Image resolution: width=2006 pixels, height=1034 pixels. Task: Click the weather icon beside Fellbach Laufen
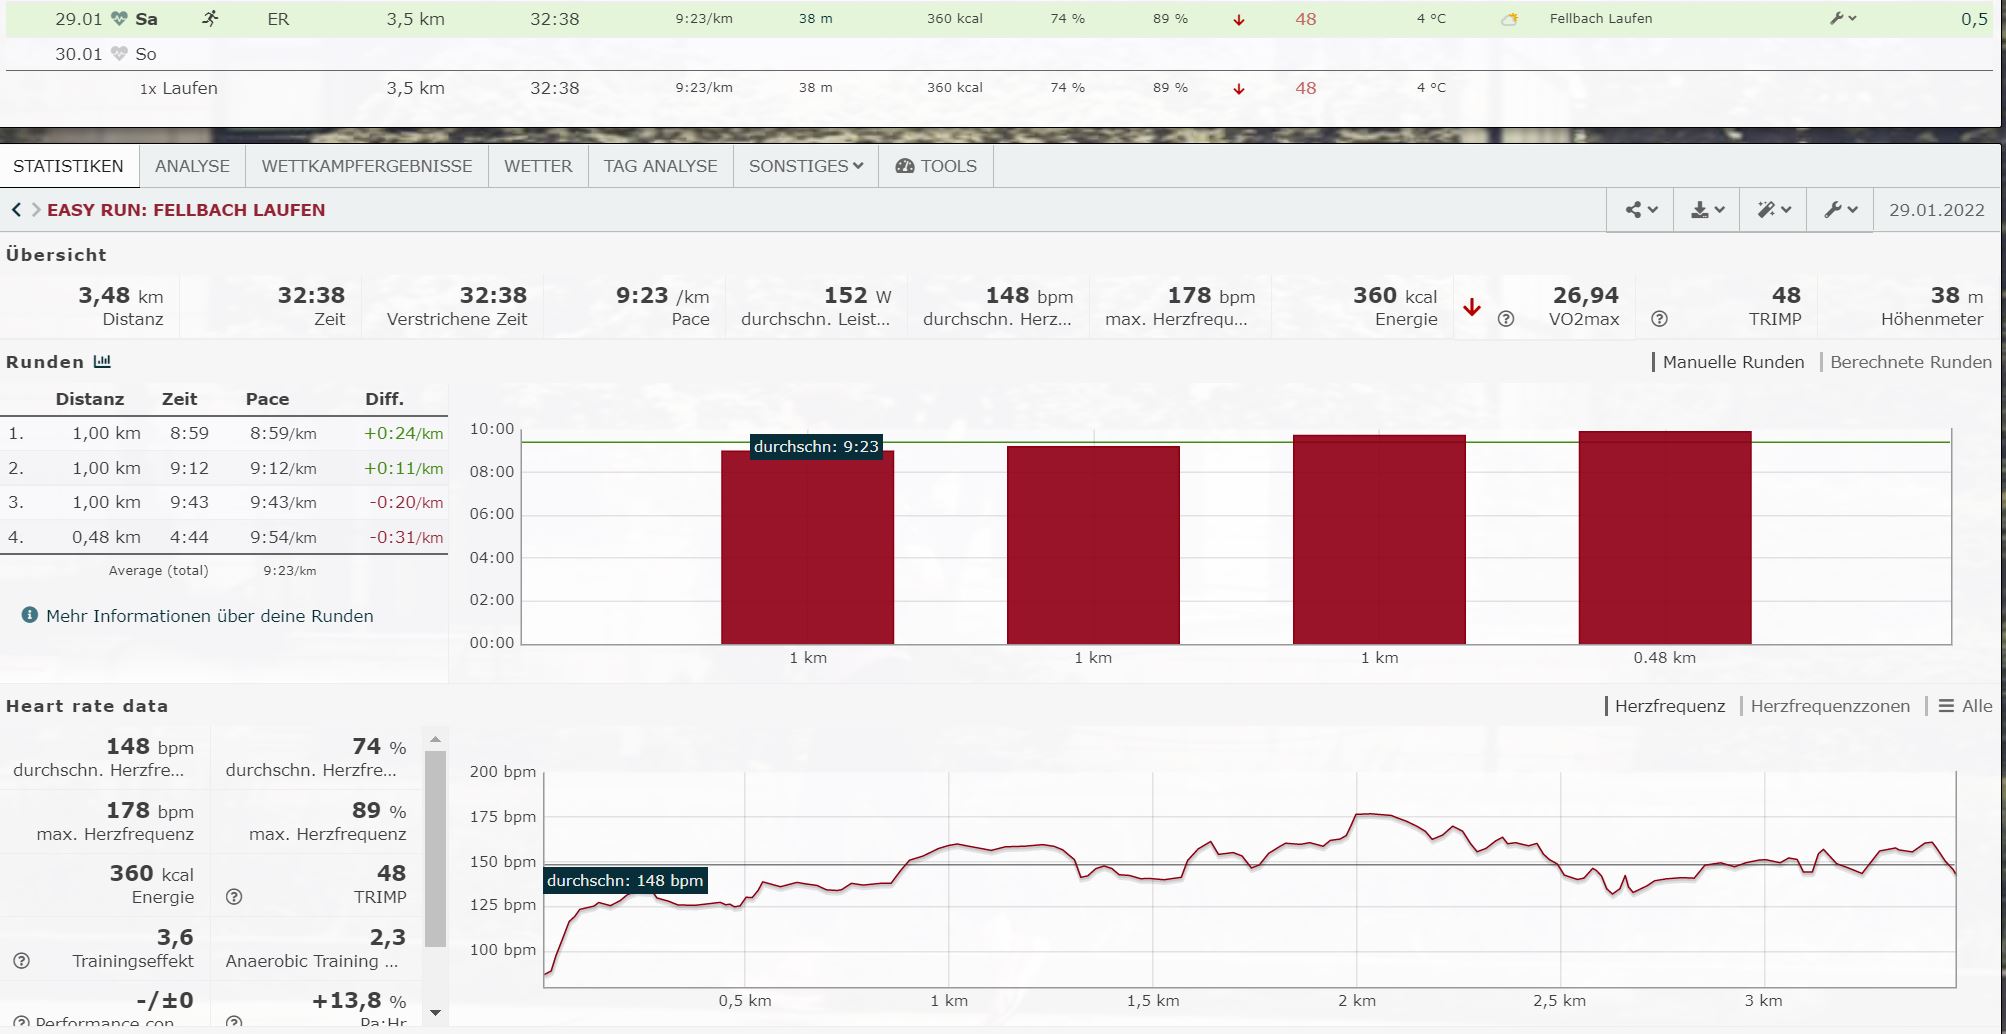coord(1509,19)
